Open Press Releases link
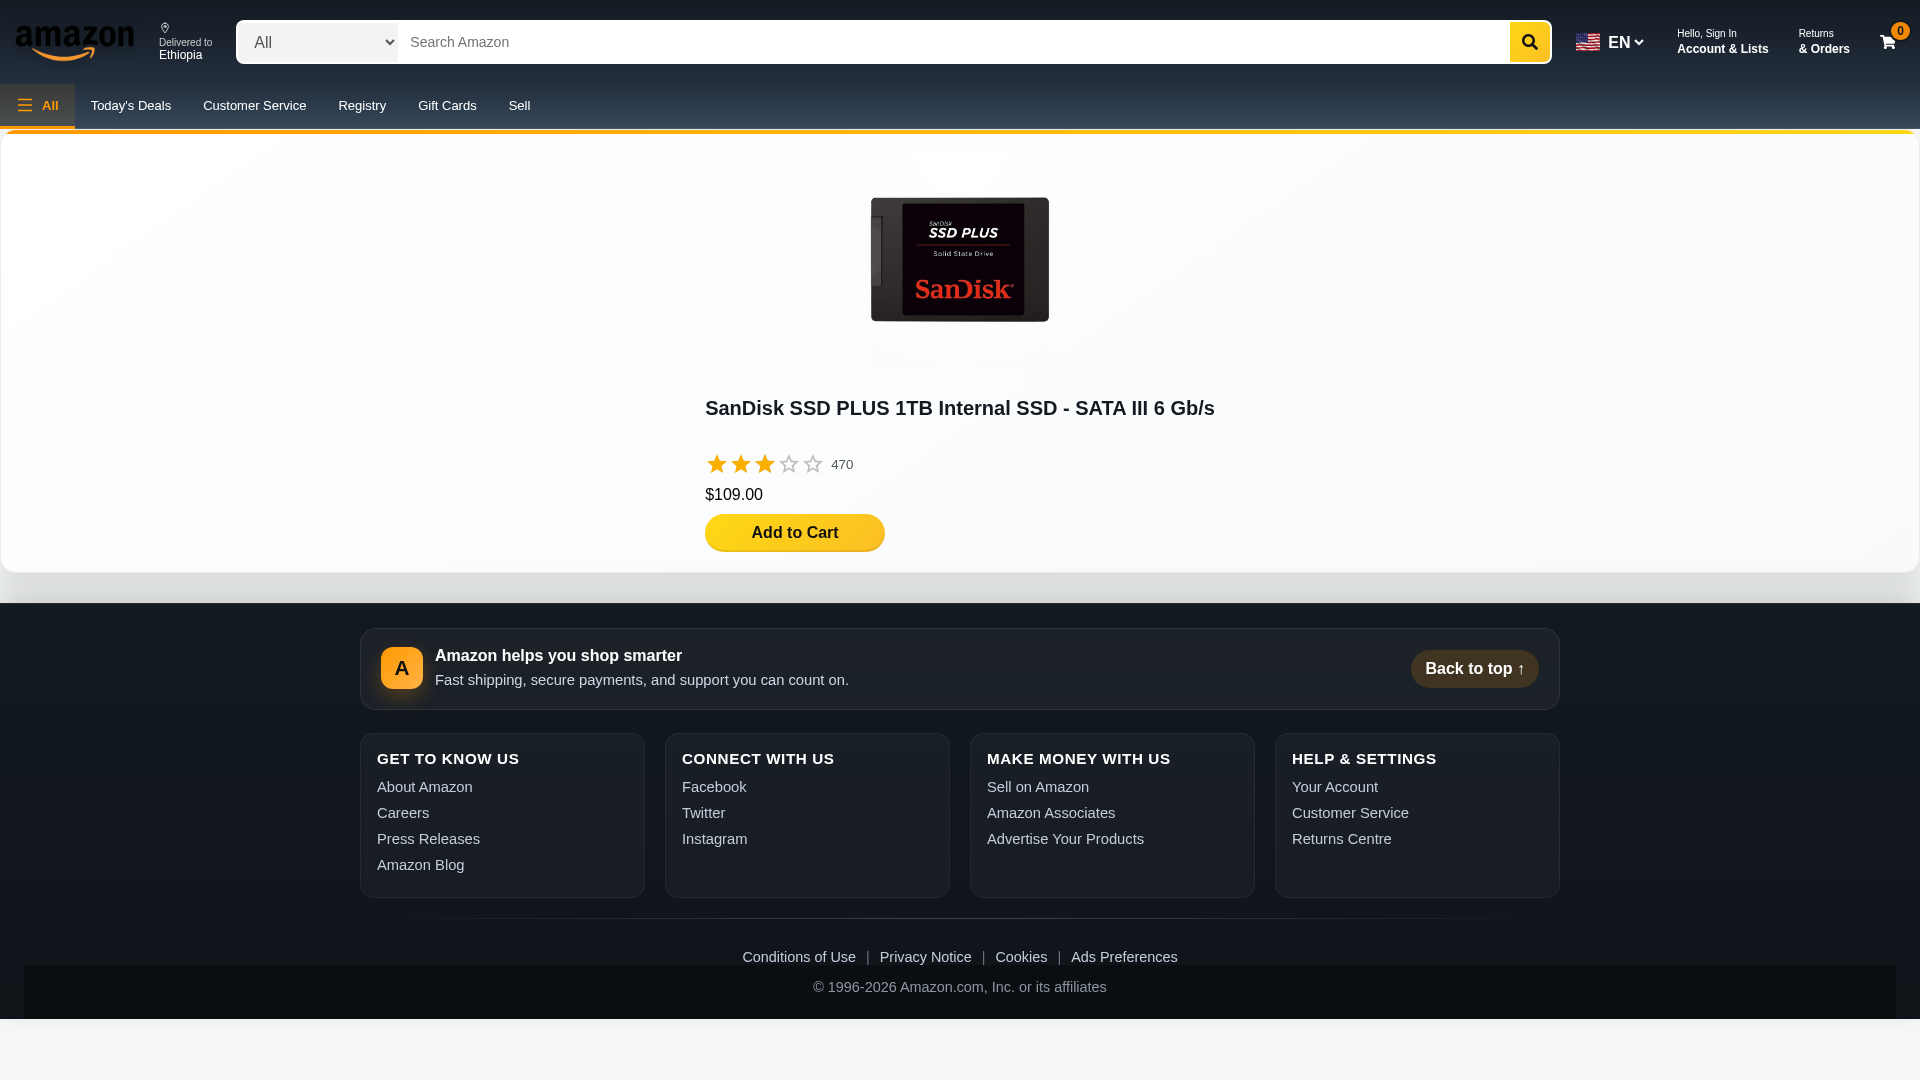Viewport: 1920px width, 1080px height. tap(428, 839)
